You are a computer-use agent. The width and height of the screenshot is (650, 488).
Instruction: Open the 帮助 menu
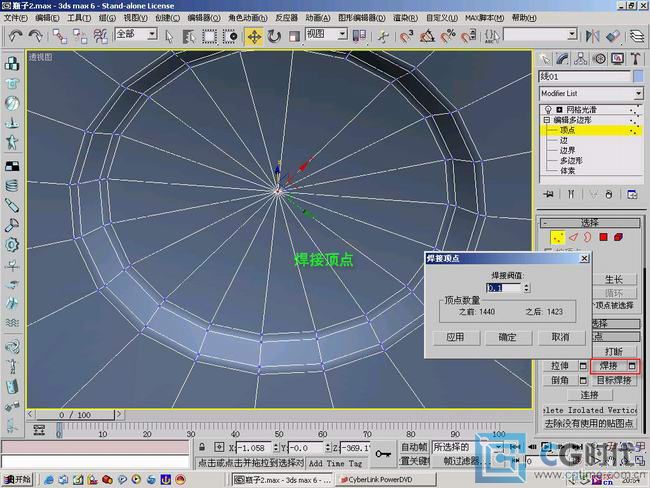(x=524, y=18)
